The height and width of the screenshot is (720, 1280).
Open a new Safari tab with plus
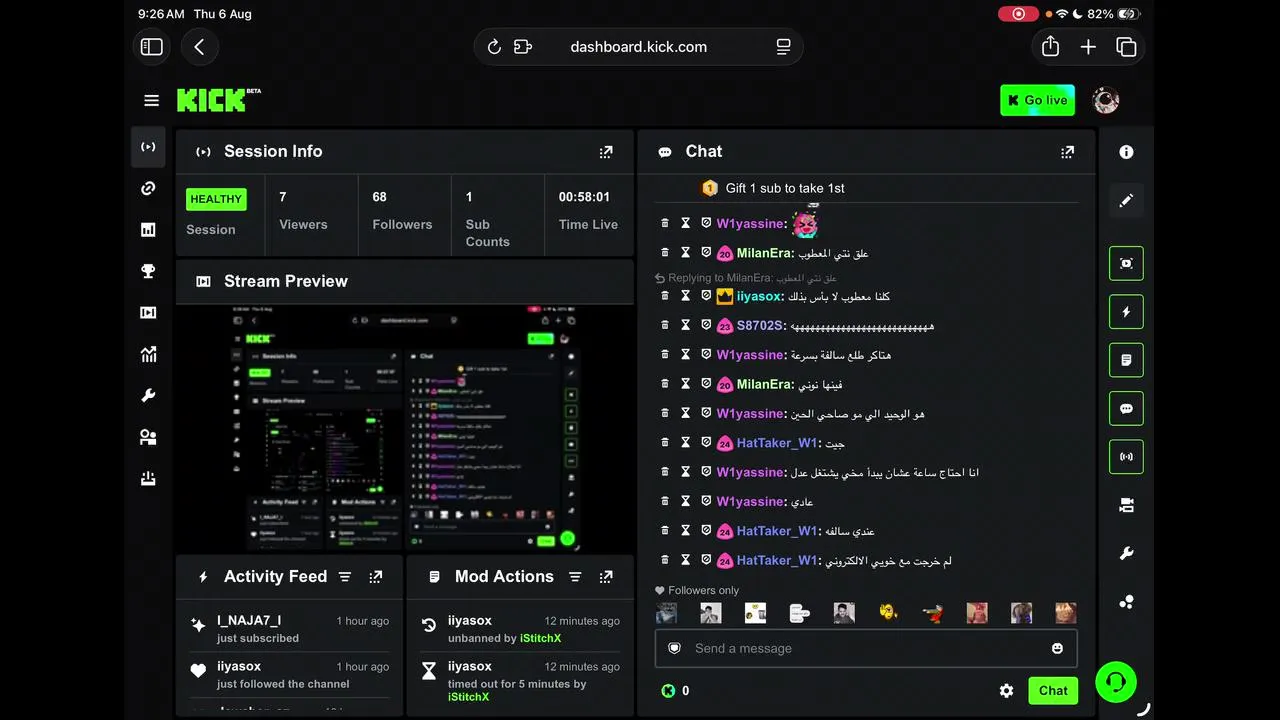pos(1088,47)
